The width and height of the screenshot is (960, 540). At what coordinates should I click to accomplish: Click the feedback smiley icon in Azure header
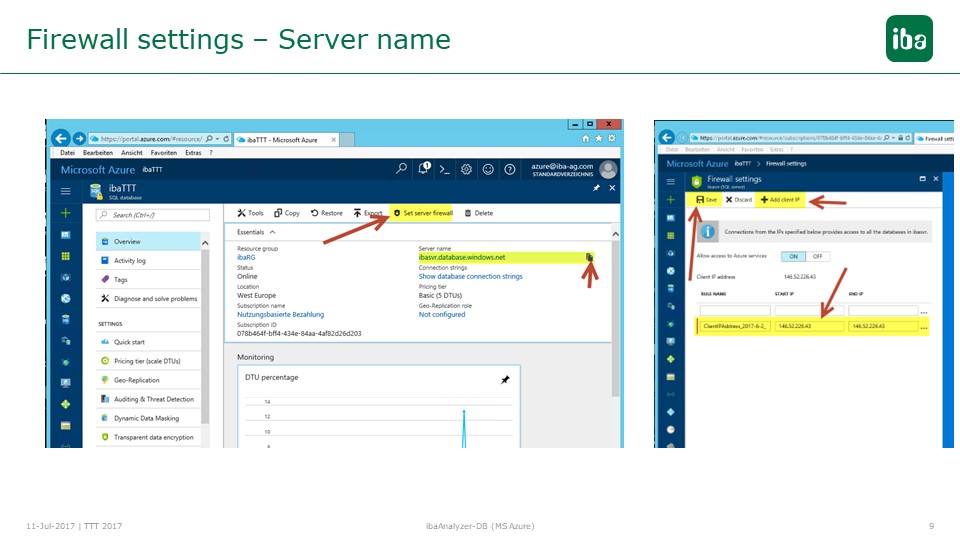click(x=488, y=170)
